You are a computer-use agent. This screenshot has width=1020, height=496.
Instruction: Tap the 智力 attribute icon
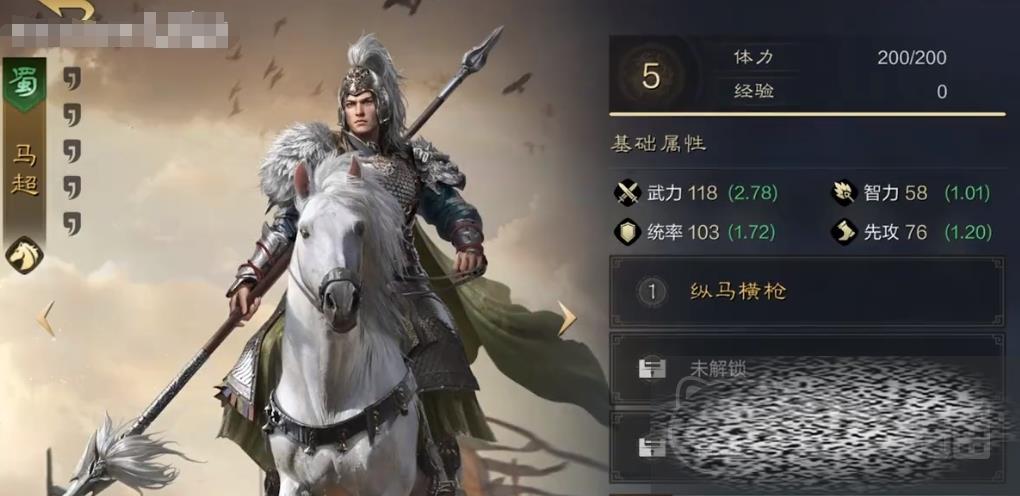(844, 193)
